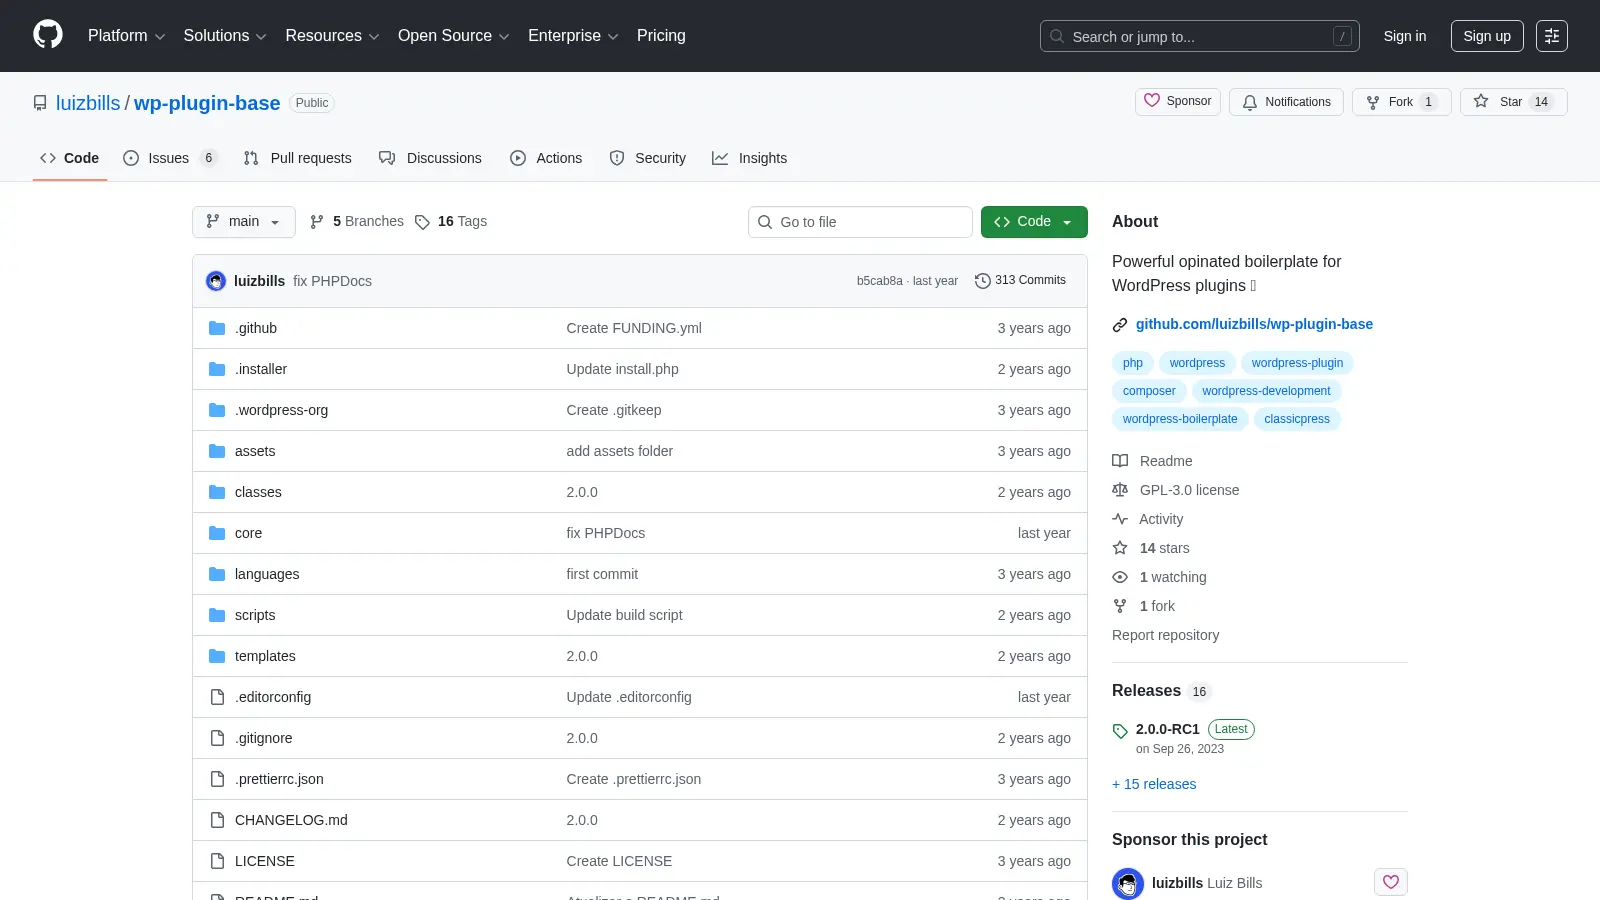Open the luizbills owner link
1600x900 pixels.
click(x=88, y=103)
